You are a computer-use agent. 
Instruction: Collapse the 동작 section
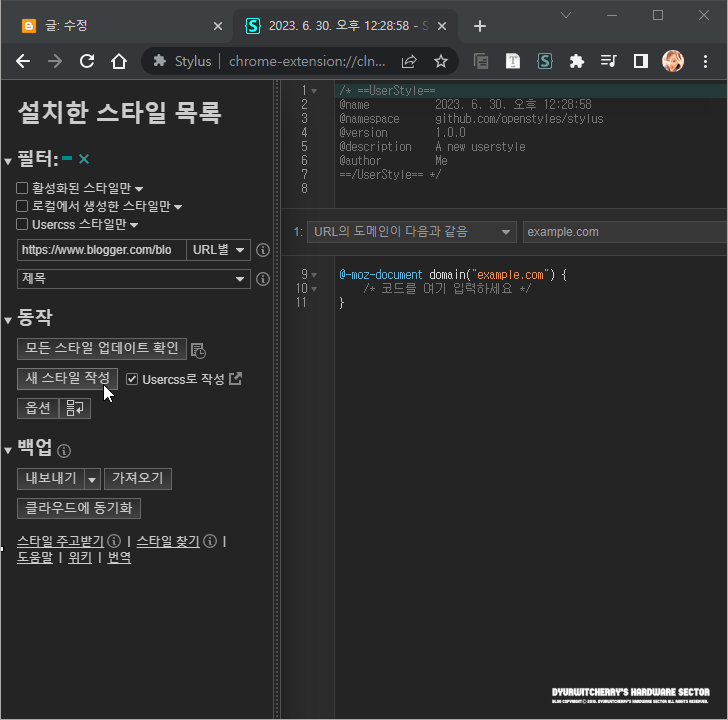coord(8,320)
